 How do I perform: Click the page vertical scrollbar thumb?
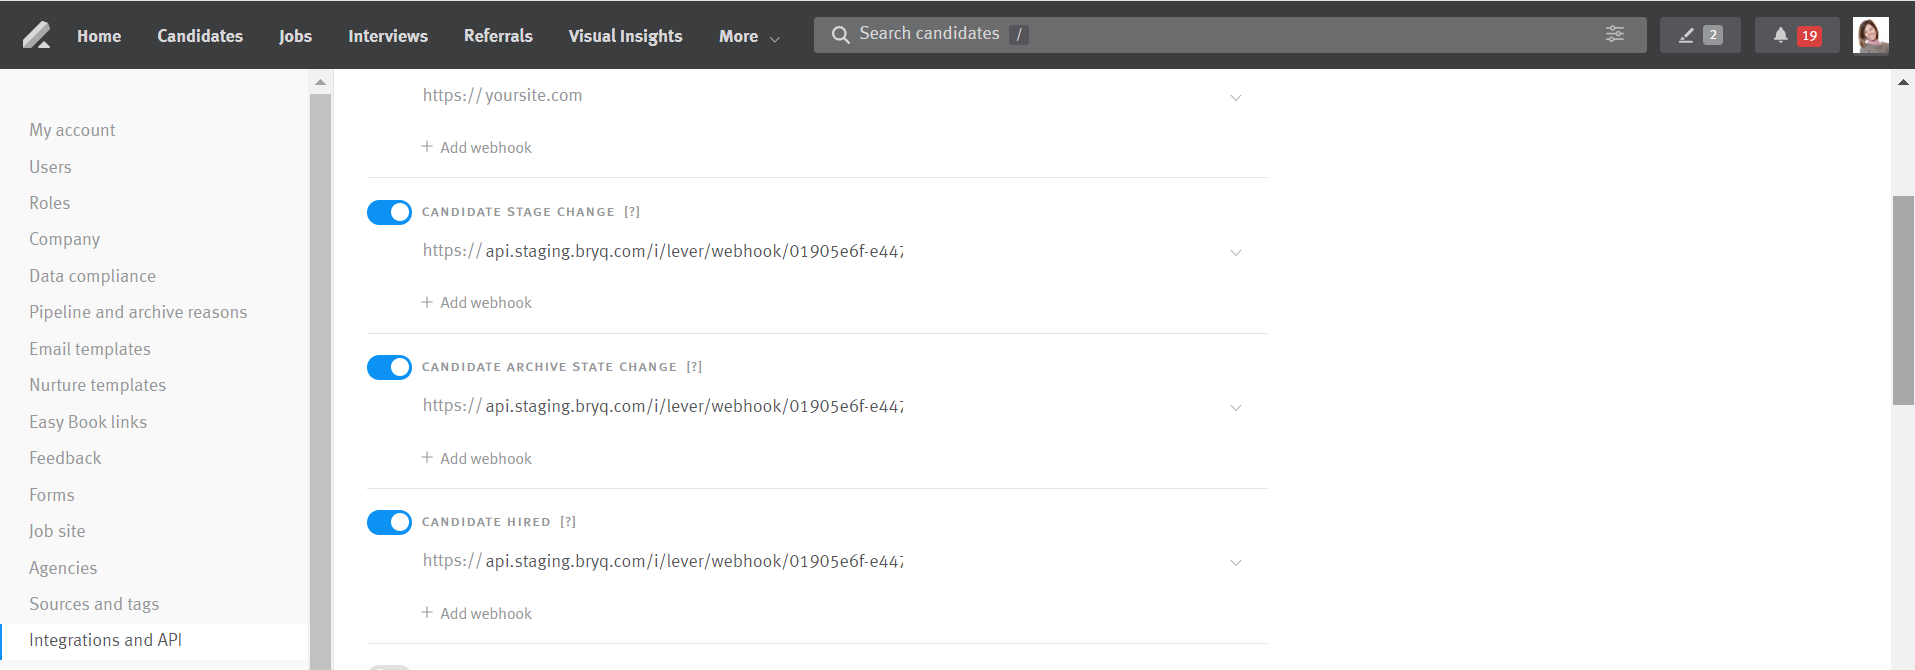click(x=1903, y=300)
